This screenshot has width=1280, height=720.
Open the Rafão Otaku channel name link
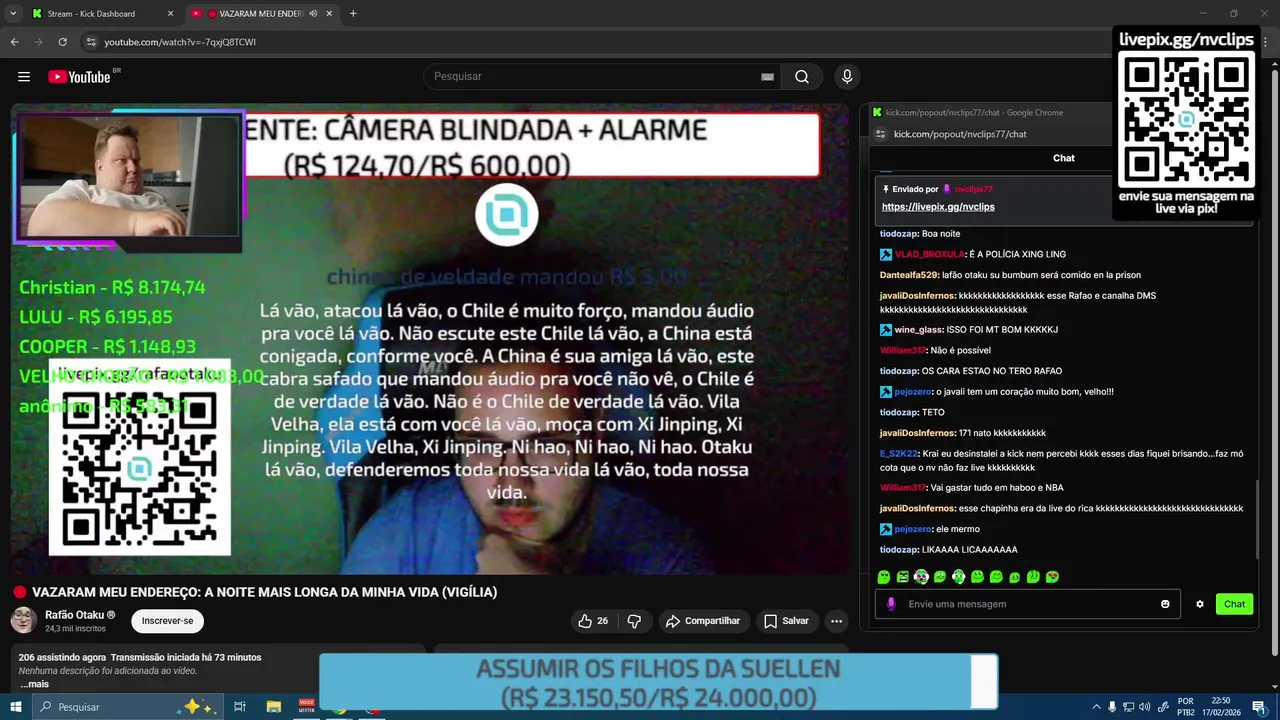click(80, 615)
